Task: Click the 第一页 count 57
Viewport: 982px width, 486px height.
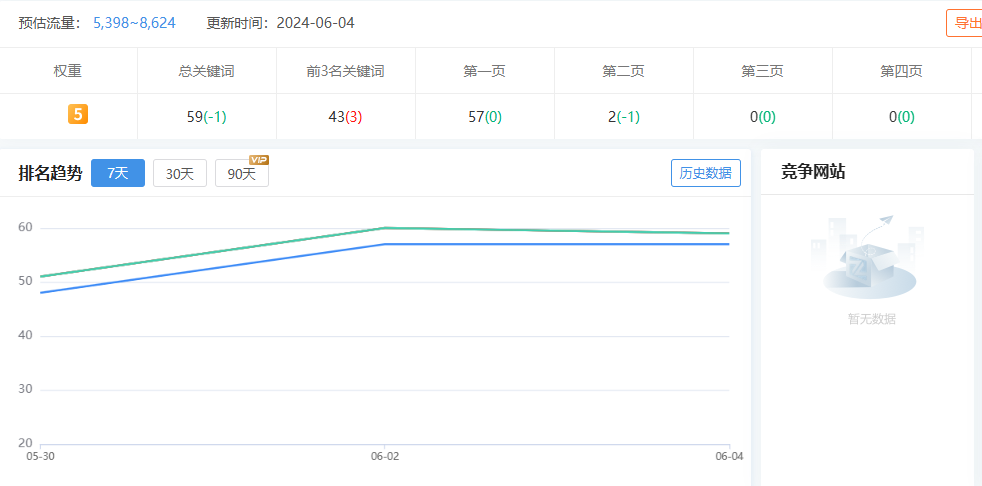Action: click(x=476, y=117)
